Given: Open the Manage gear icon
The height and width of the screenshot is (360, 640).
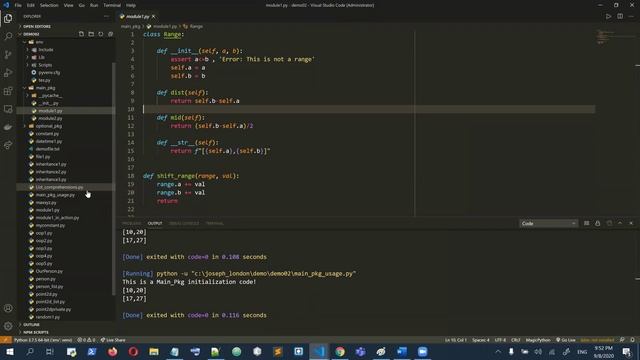Looking at the screenshot, I should pyautogui.click(x=8, y=326).
